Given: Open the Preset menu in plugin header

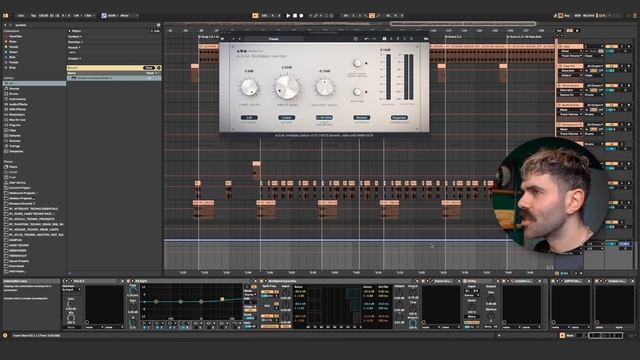Looking at the screenshot, I should coord(274,39).
